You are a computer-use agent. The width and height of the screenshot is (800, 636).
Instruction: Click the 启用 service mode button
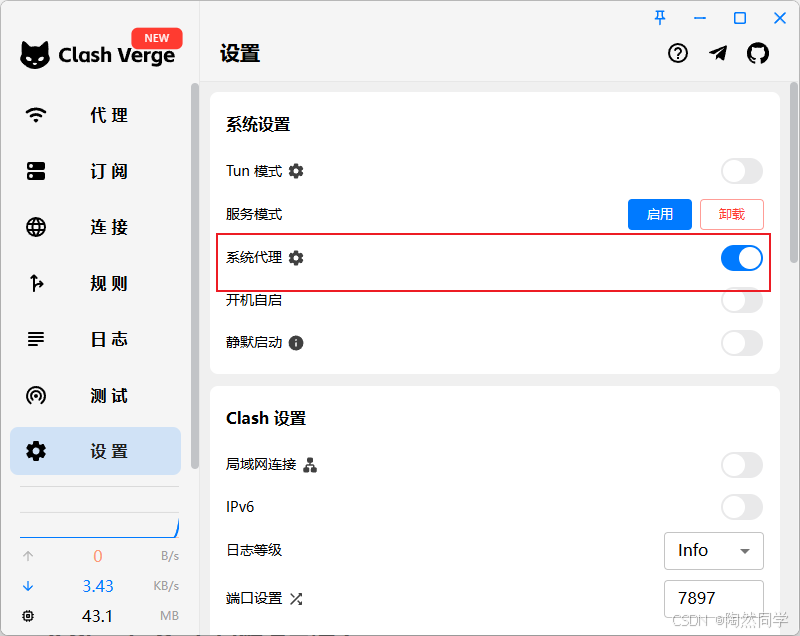[660, 214]
